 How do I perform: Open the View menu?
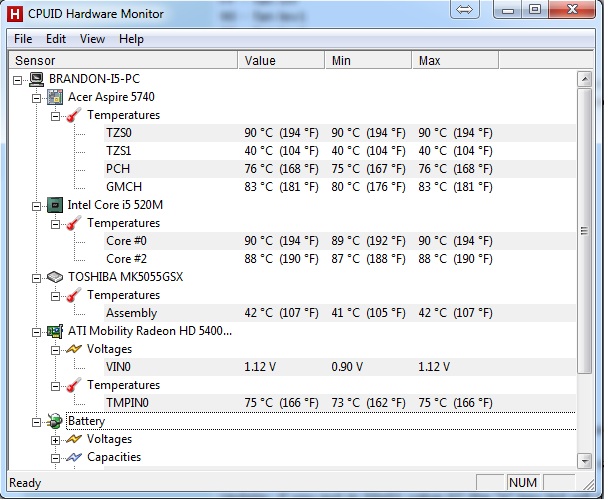[93, 39]
